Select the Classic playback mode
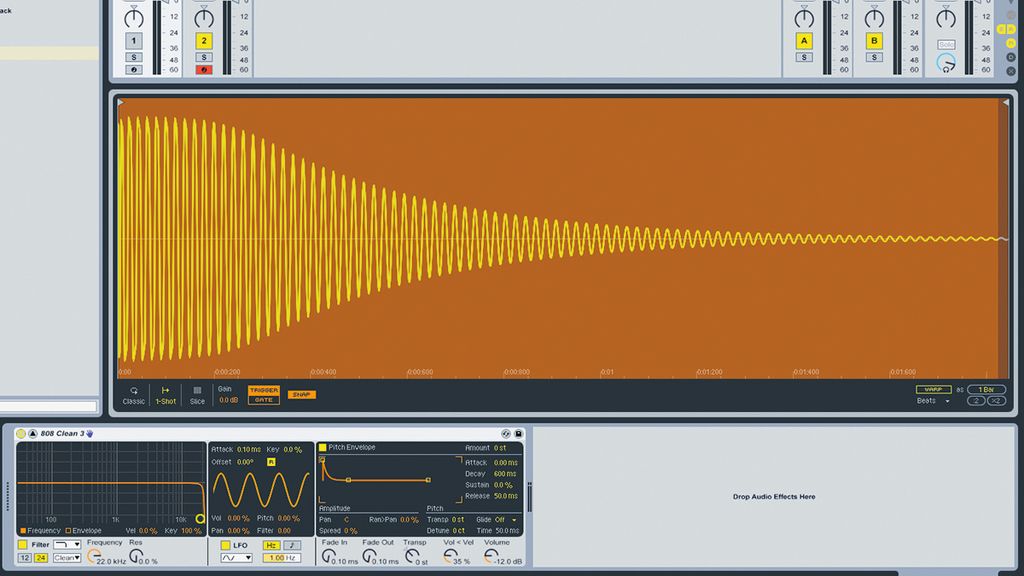The image size is (1024, 576). click(x=133, y=397)
